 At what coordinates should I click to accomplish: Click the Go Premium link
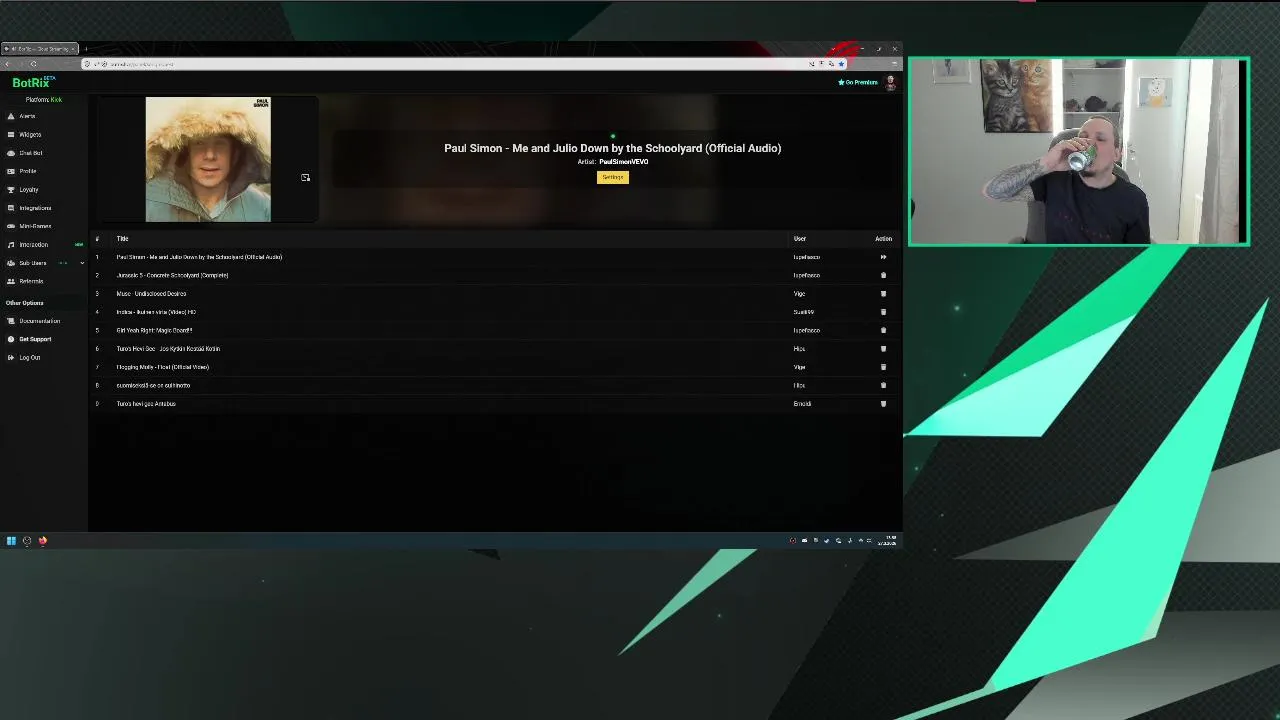[858, 82]
